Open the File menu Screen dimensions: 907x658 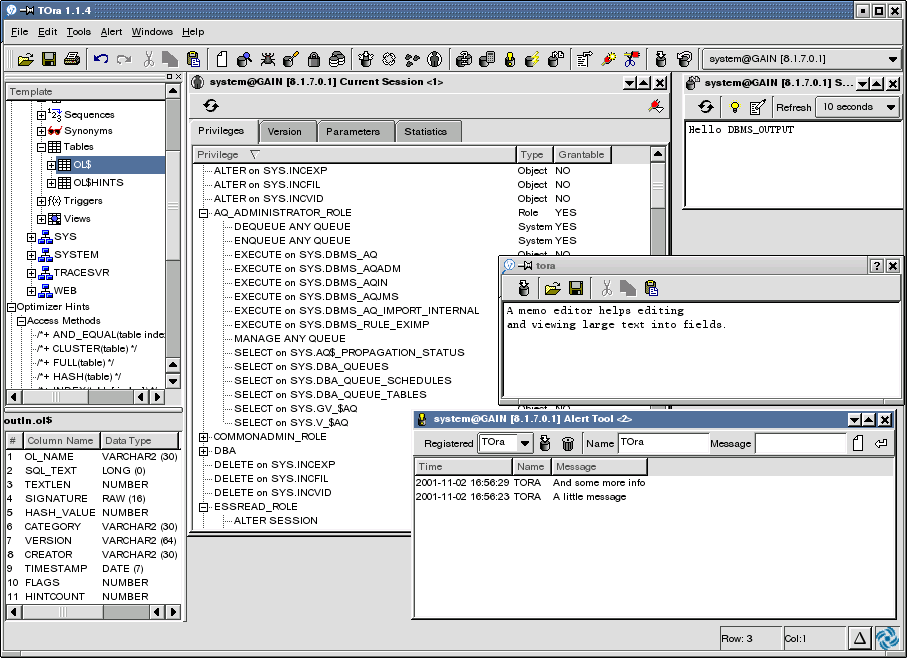[x=19, y=32]
